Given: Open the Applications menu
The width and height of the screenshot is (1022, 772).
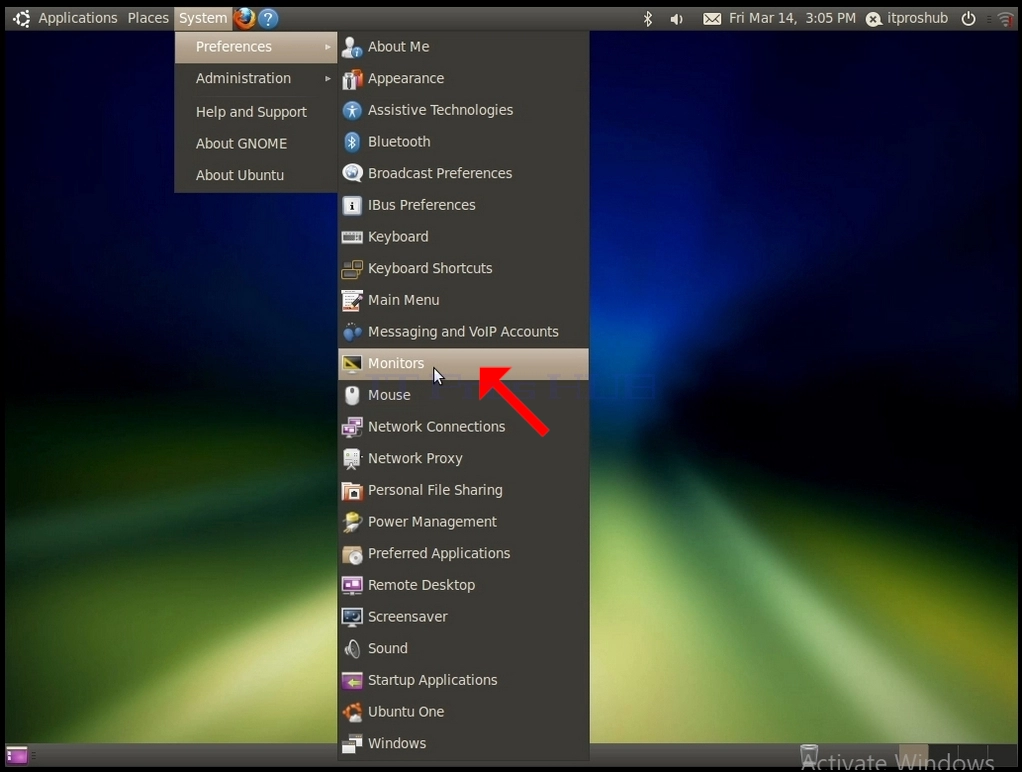Looking at the screenshot, I should click(x=78, y=18).
